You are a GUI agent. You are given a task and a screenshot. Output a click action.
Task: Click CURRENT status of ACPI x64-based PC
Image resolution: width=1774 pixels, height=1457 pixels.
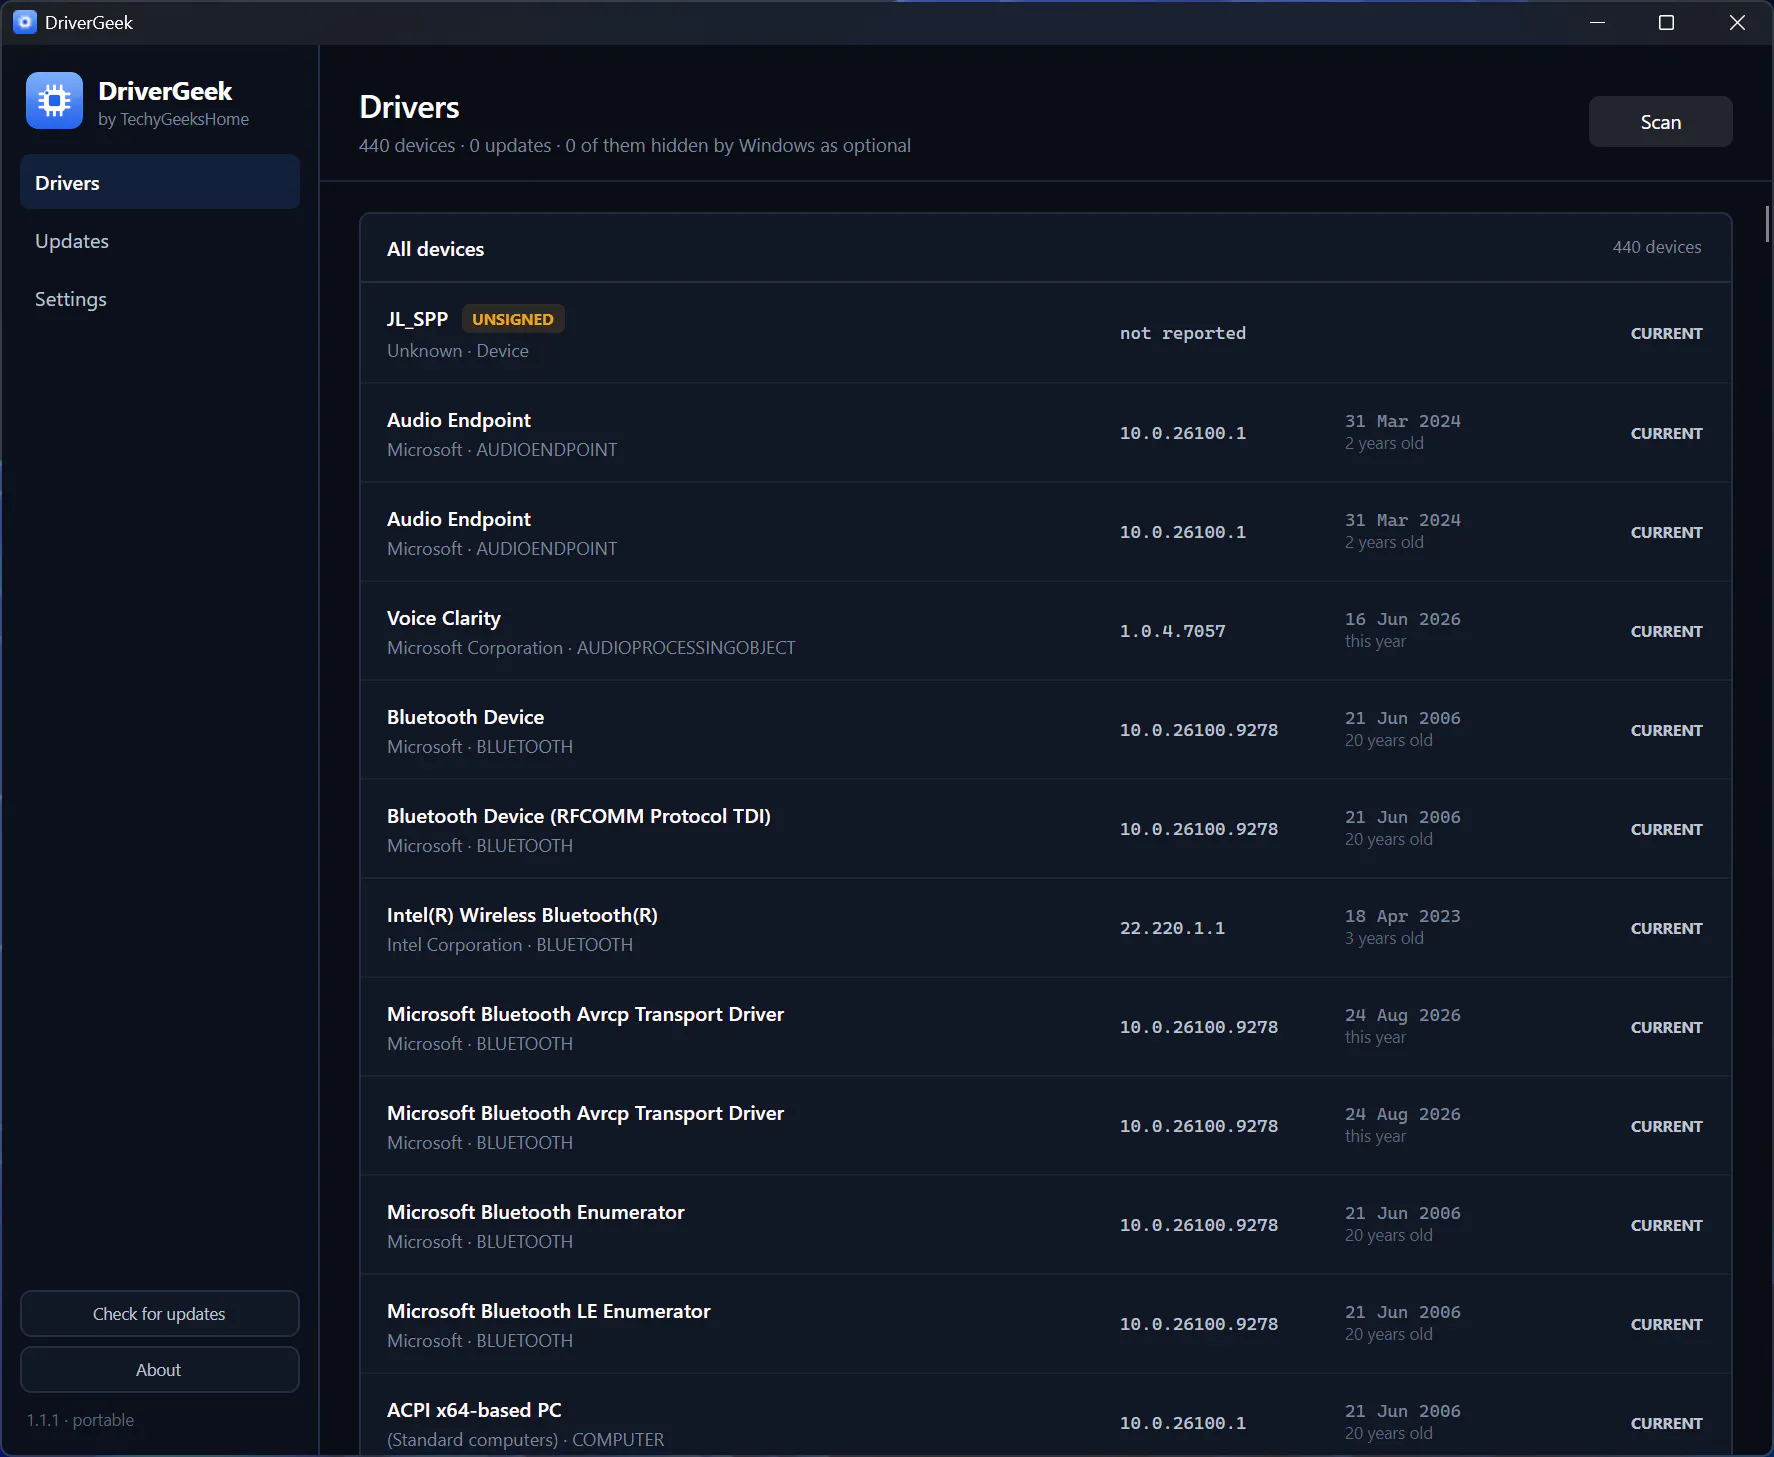[x=1666, y=1423]
